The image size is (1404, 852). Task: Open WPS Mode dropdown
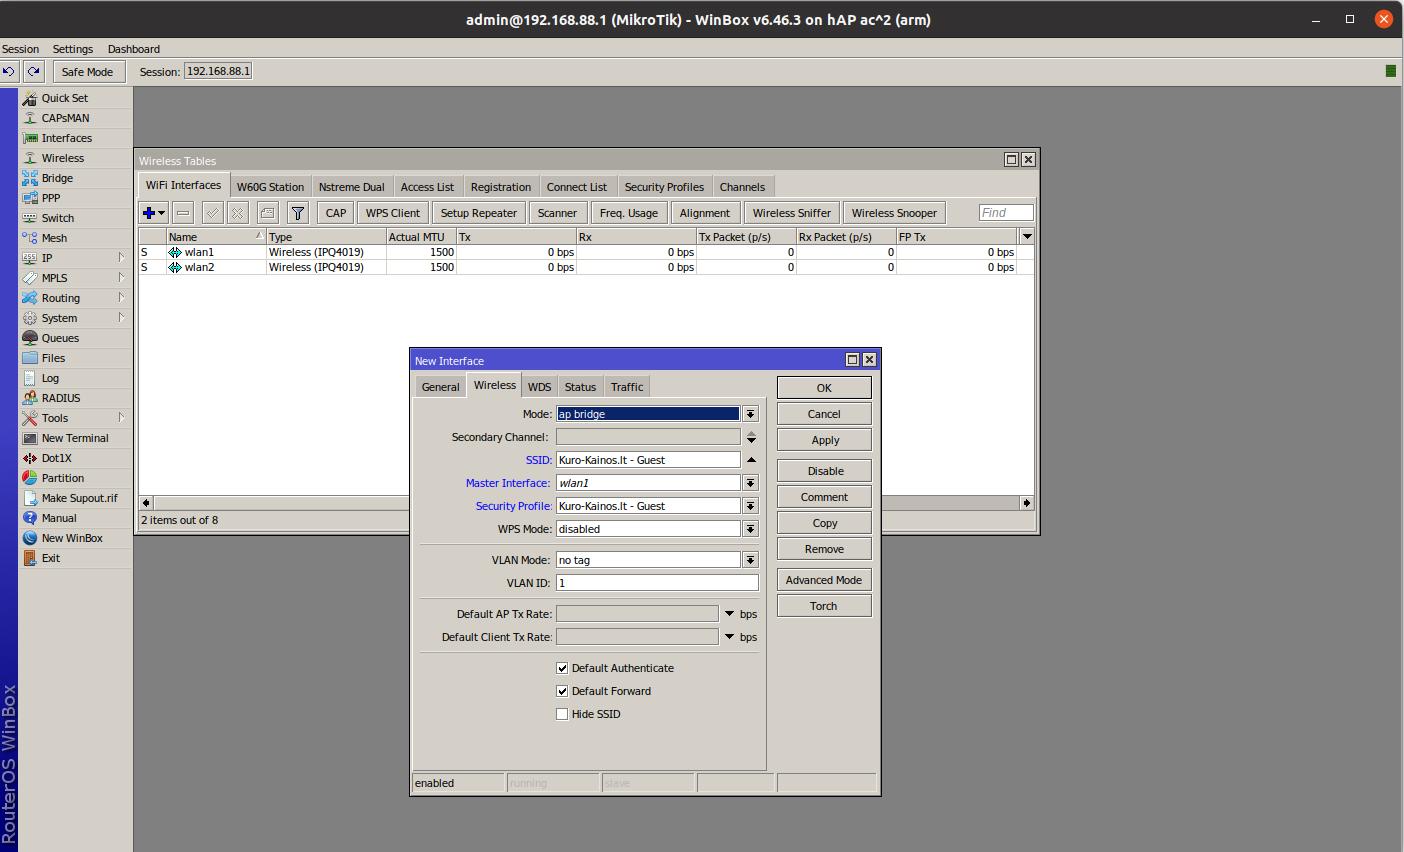(750, 529)
